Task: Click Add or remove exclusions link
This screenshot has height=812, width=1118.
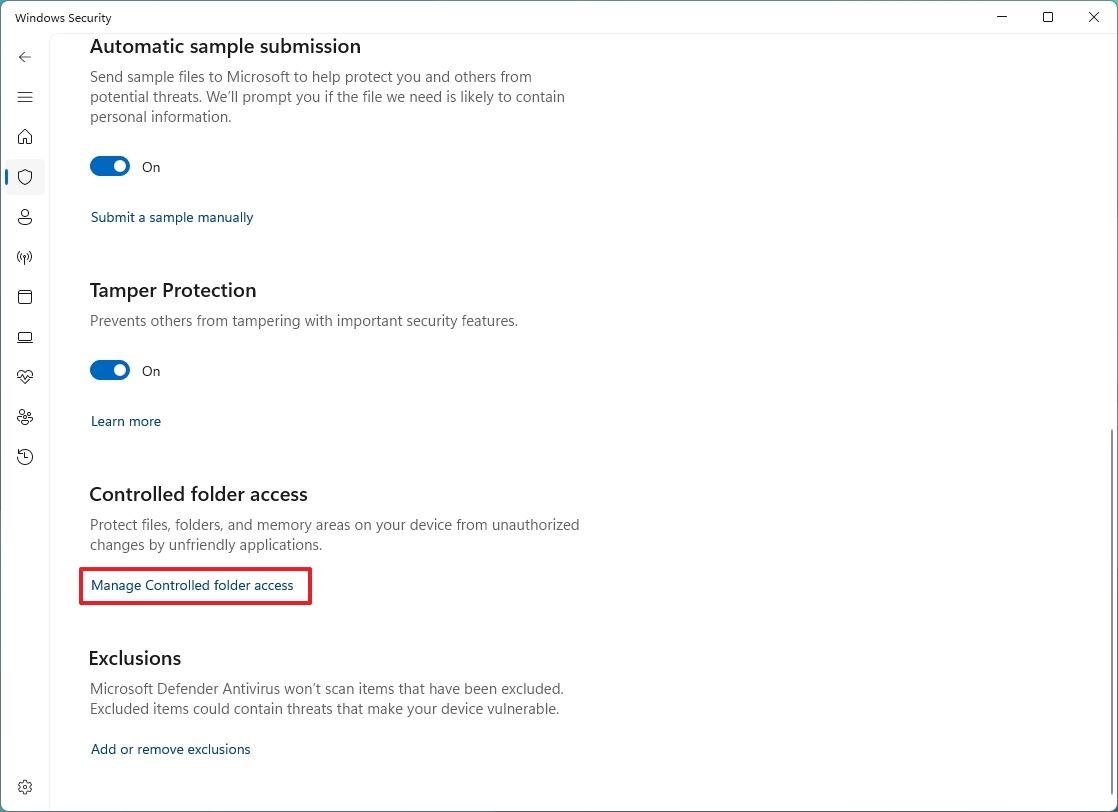Action: pos(171,749)
